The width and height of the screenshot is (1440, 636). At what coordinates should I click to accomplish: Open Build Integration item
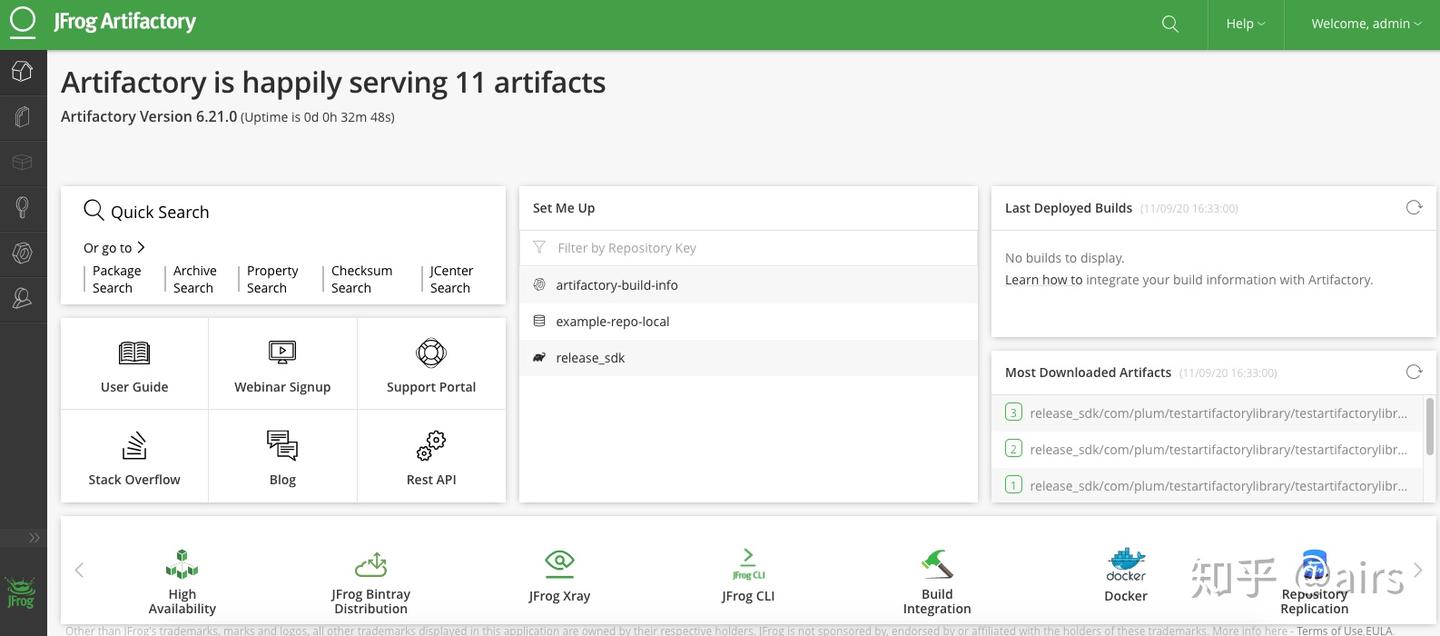937,581
